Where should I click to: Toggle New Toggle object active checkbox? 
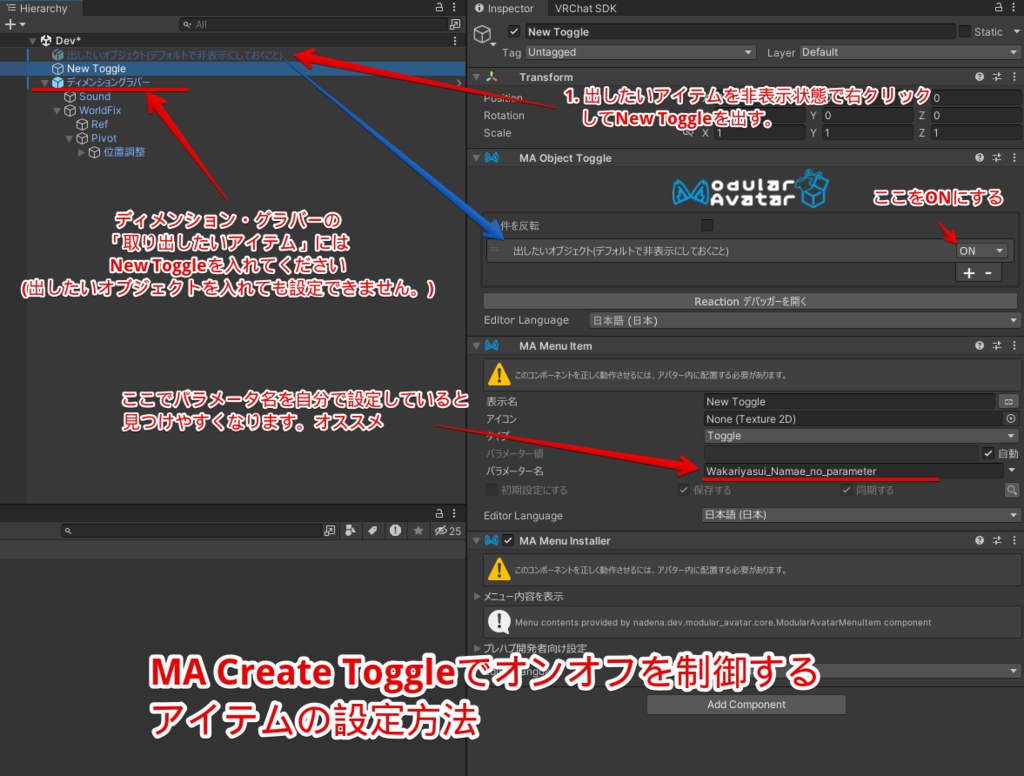tap(514, 31)
